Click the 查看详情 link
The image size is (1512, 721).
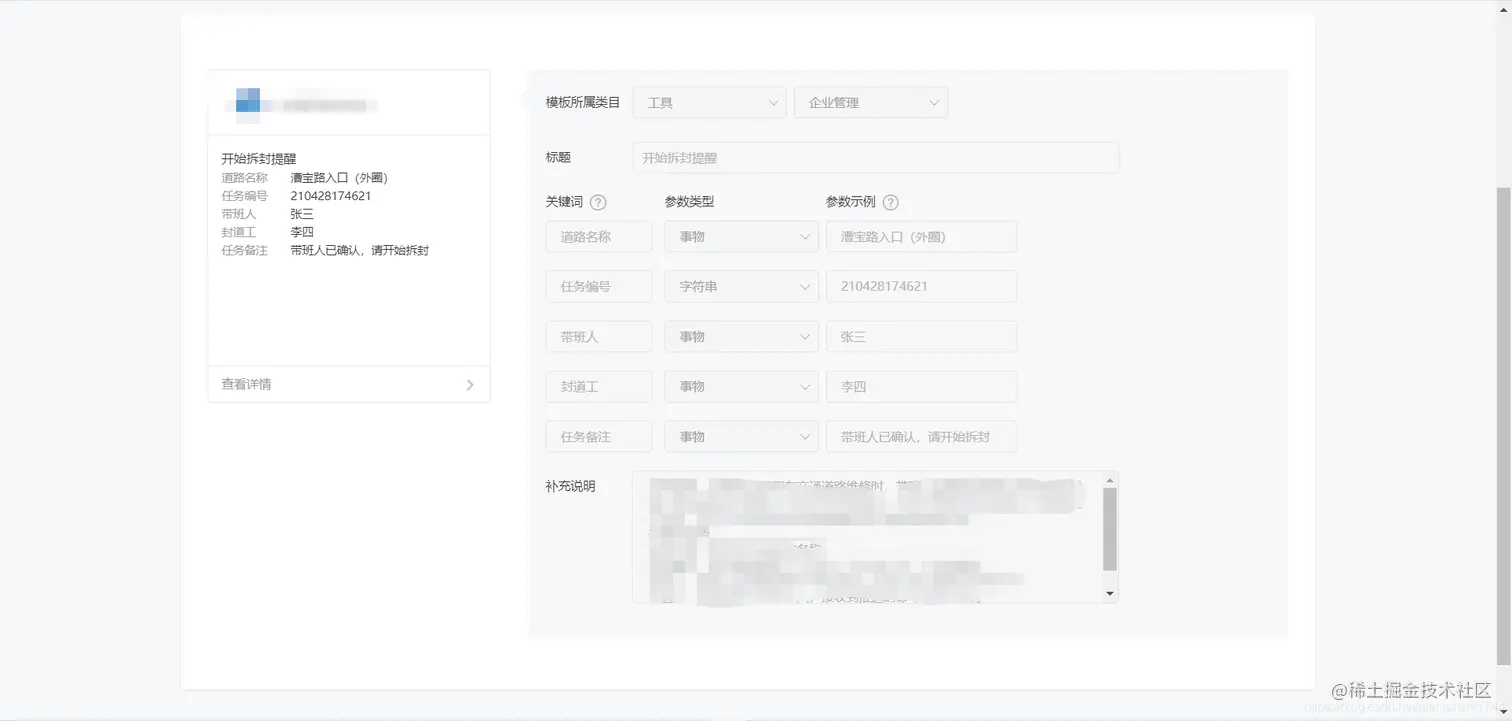[x=246, y=384]
